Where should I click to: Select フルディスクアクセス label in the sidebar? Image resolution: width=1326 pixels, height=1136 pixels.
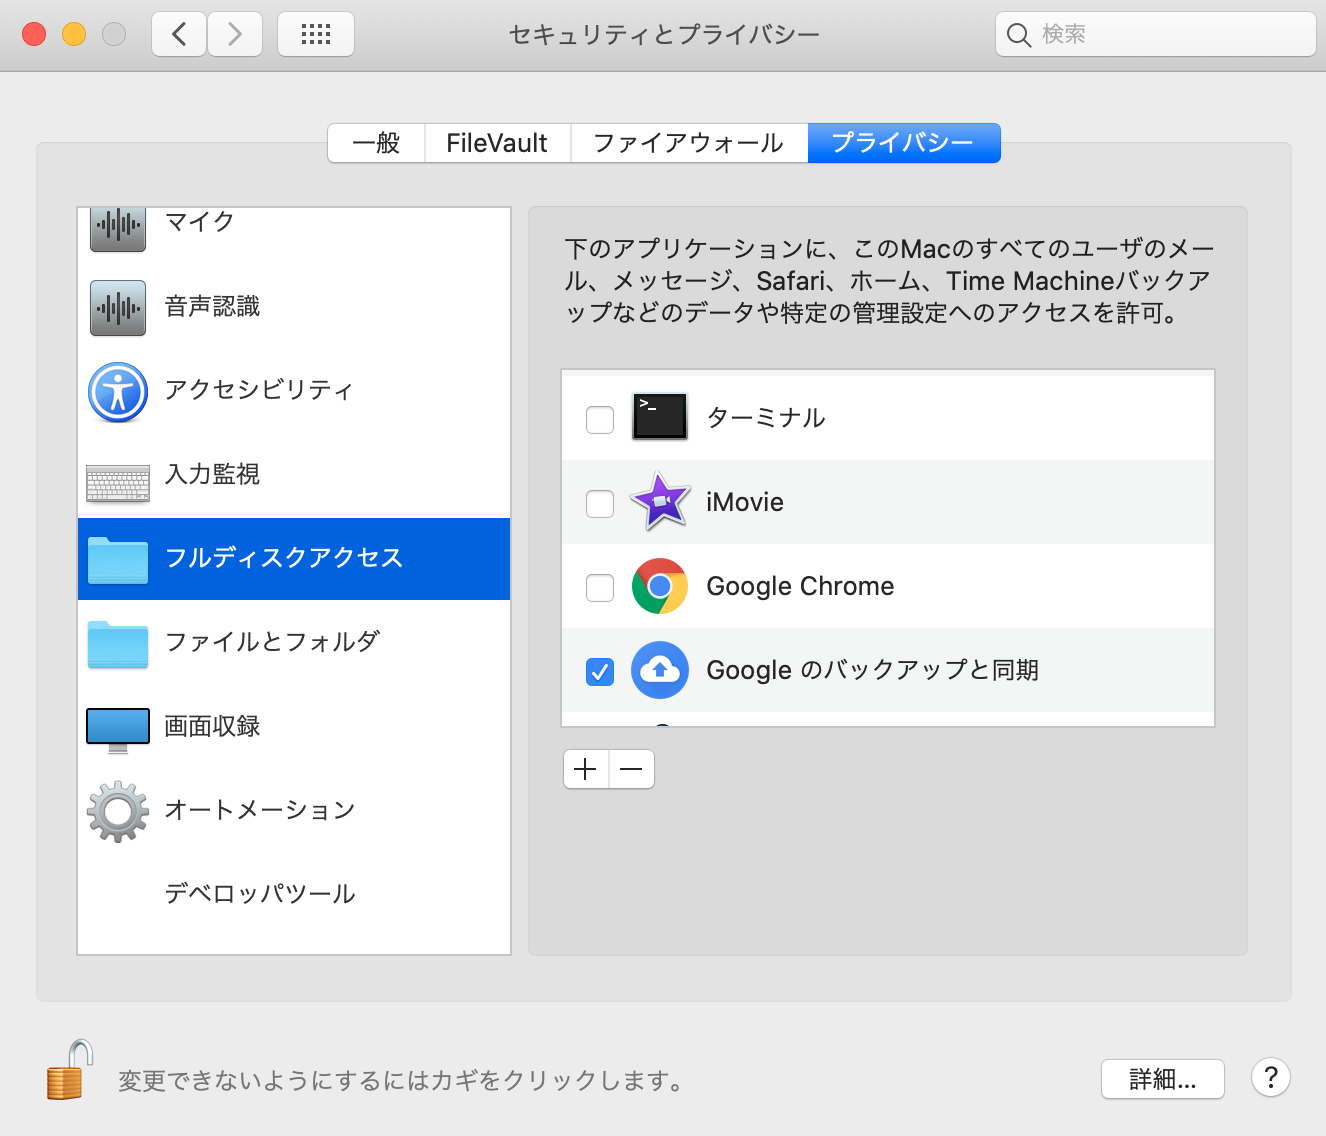(284, 558)
